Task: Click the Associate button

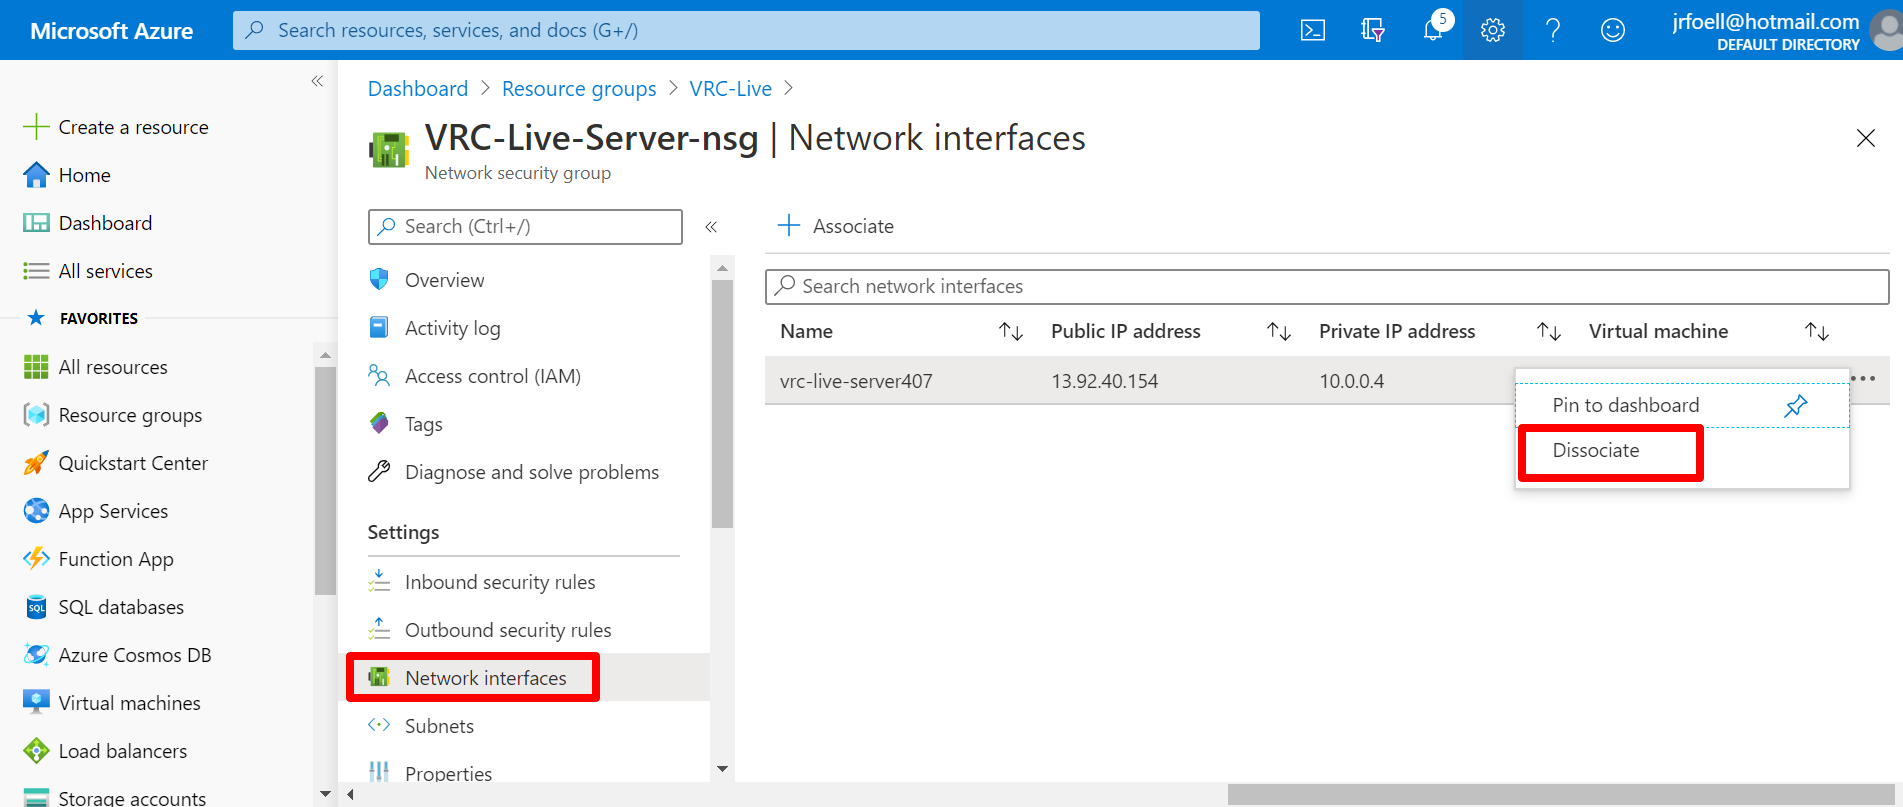Action: 836,226
